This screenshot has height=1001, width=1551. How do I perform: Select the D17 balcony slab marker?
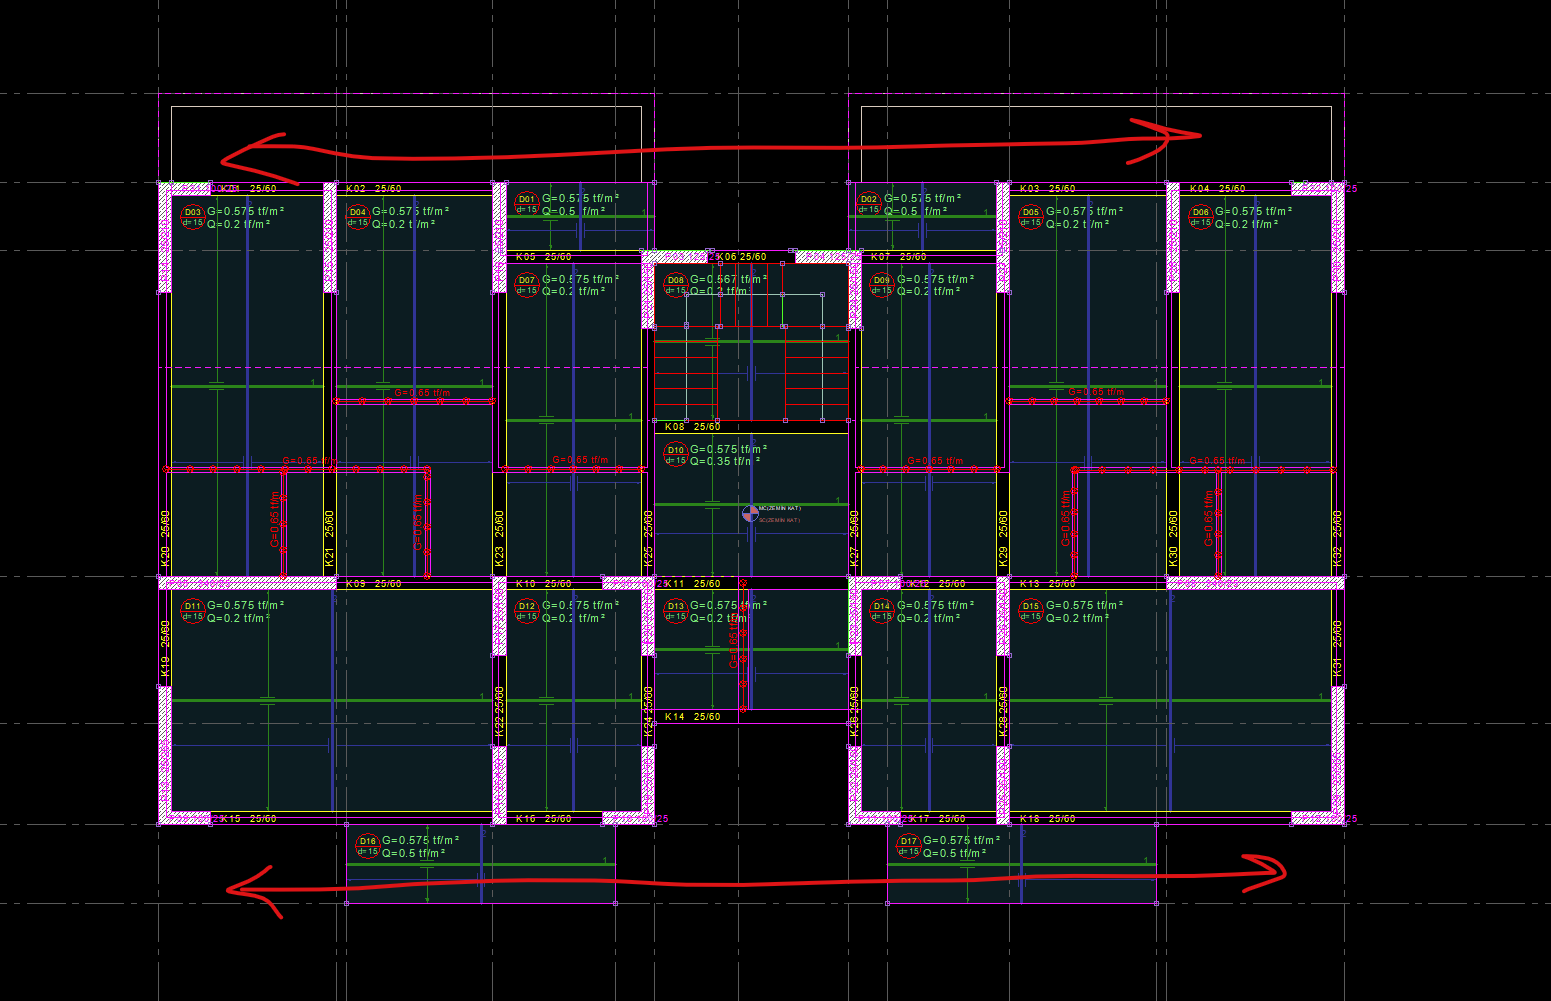pos(908,845)
